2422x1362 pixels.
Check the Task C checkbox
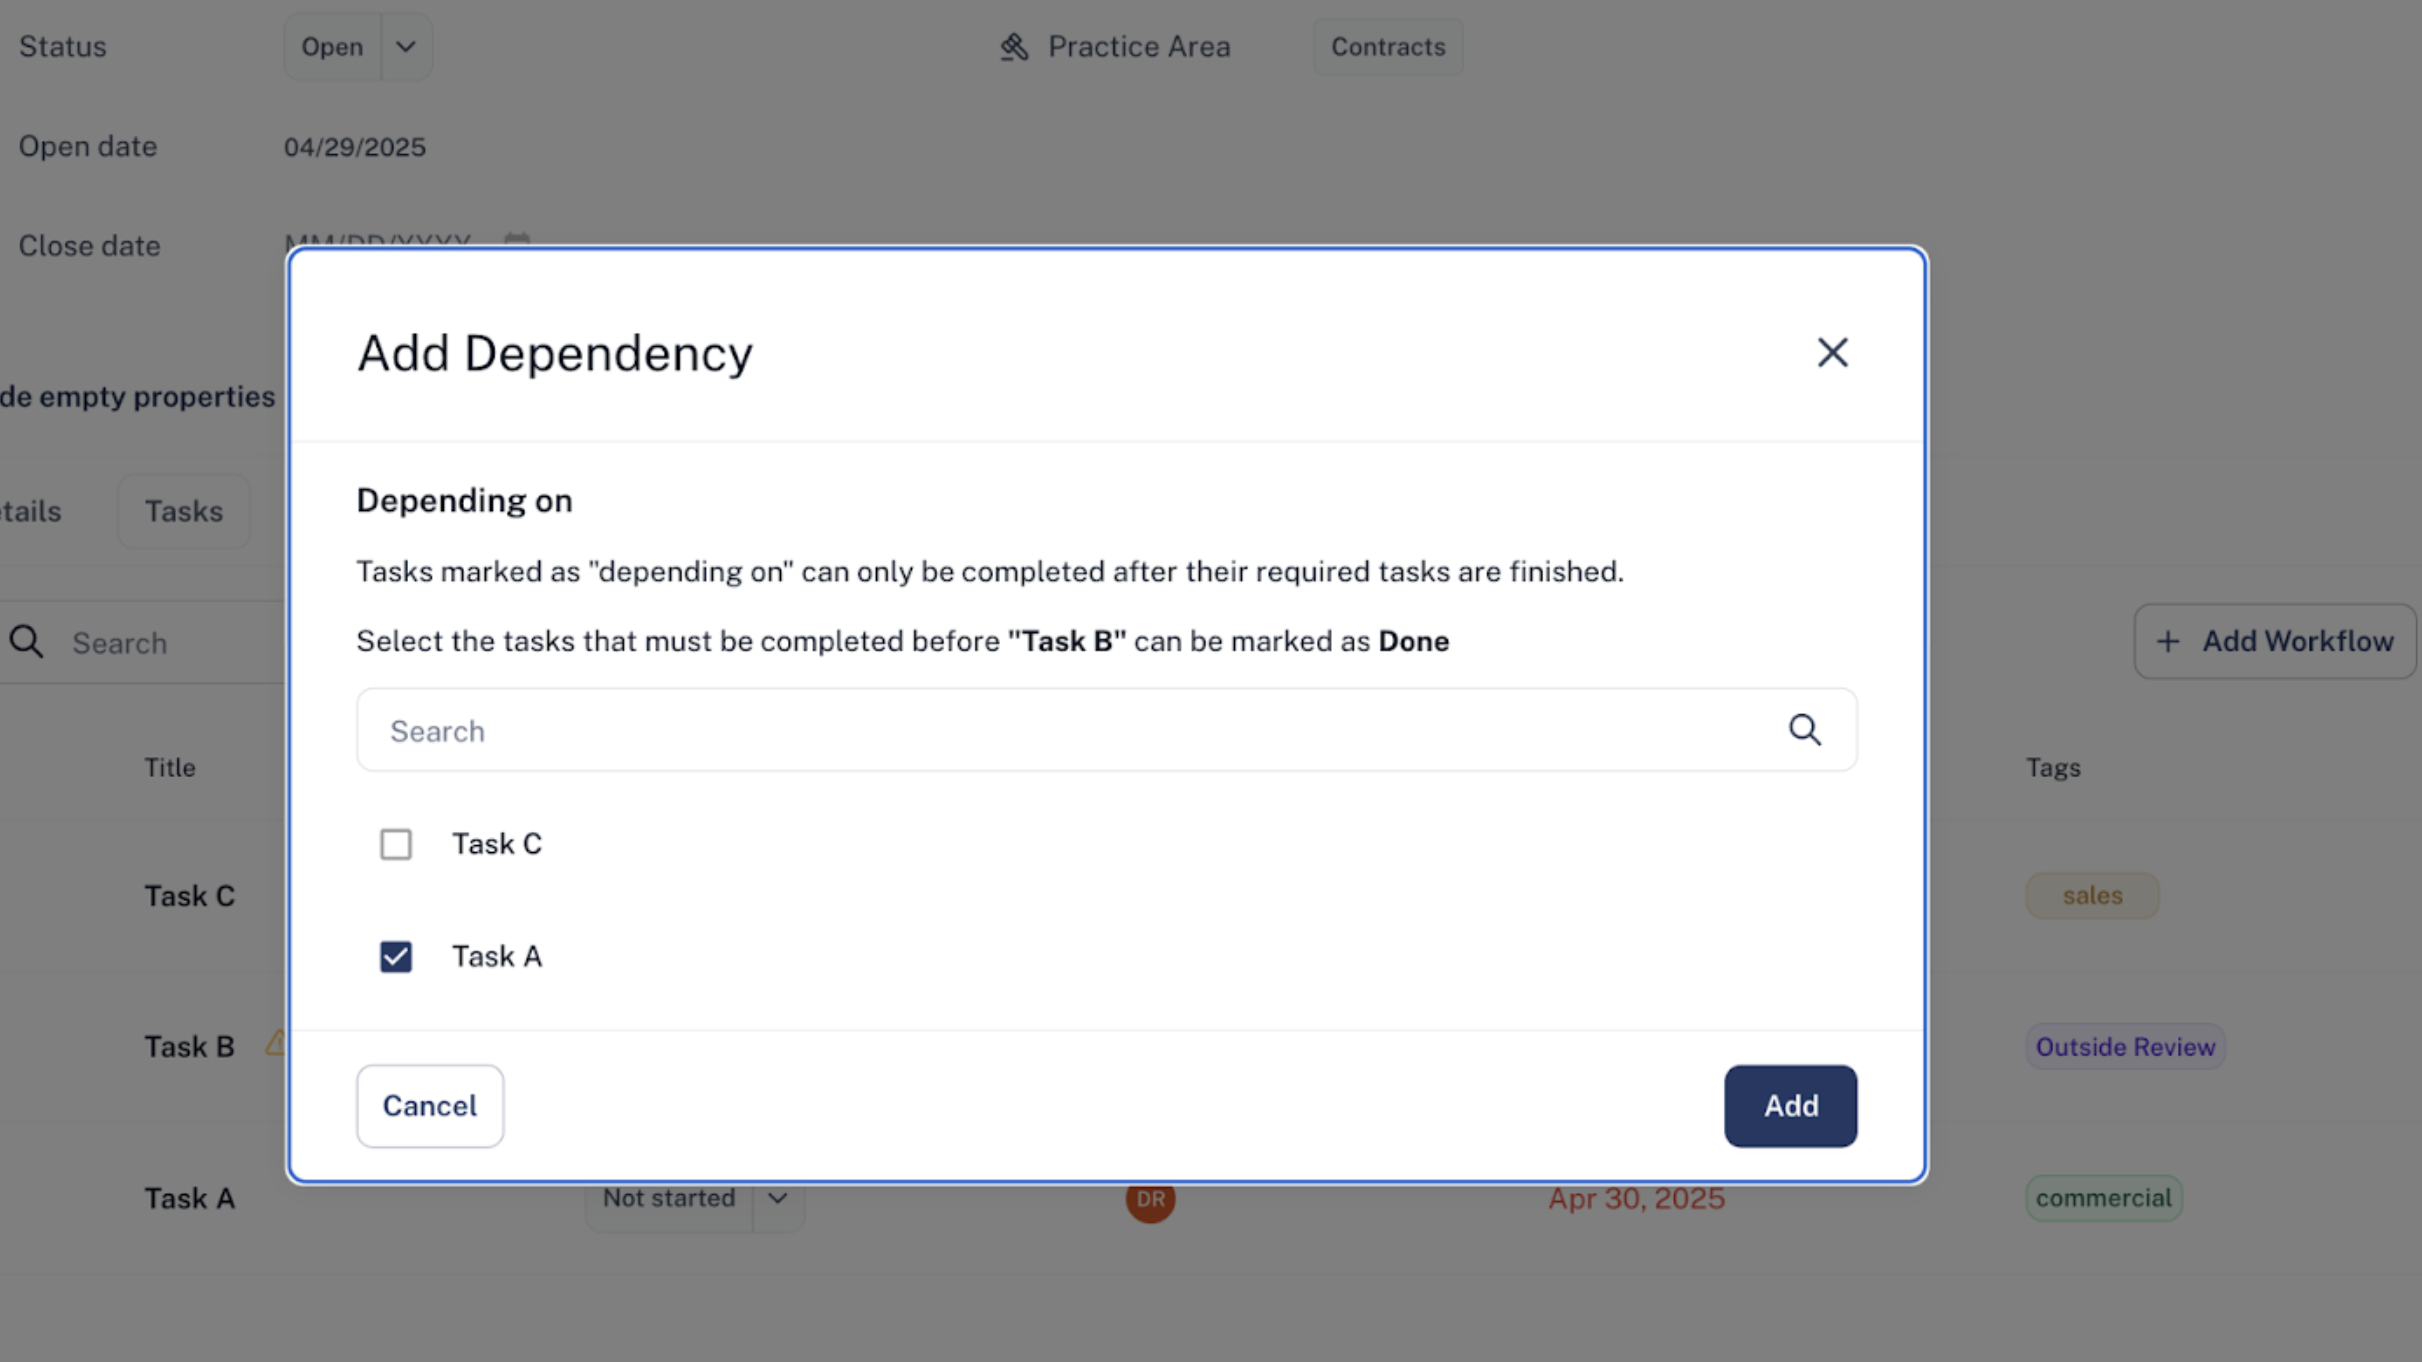click(x=396, y=844)
